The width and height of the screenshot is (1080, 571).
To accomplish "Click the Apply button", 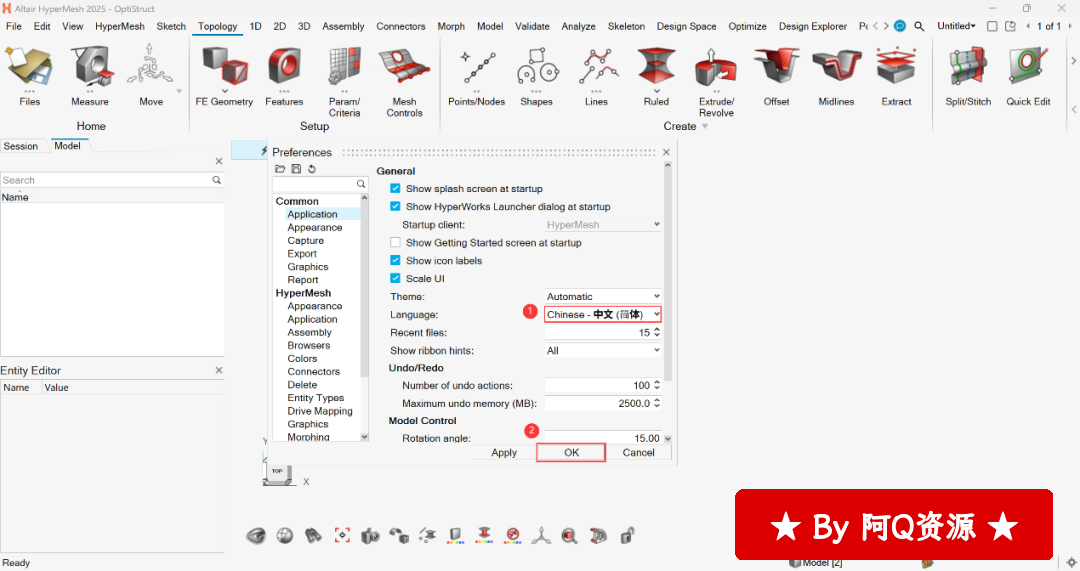I will tap(504, 453).
